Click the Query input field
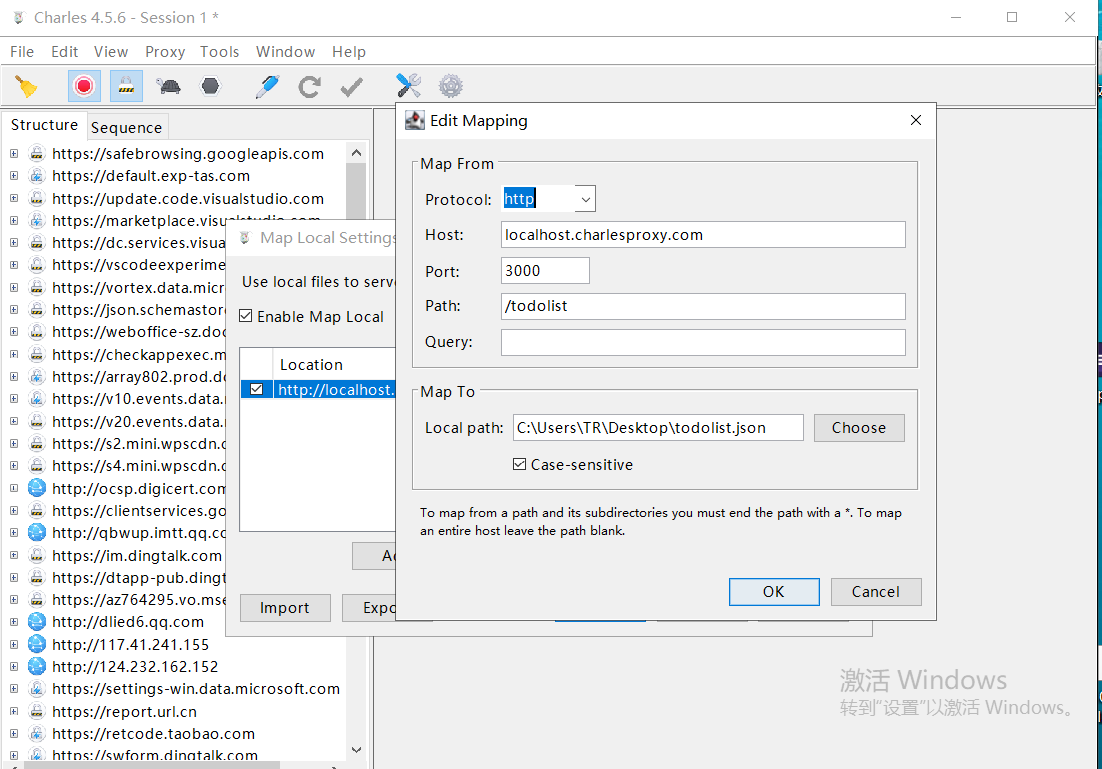This screenshot has height=769, width=1102. pyautogui.click(x=703, y=342)
